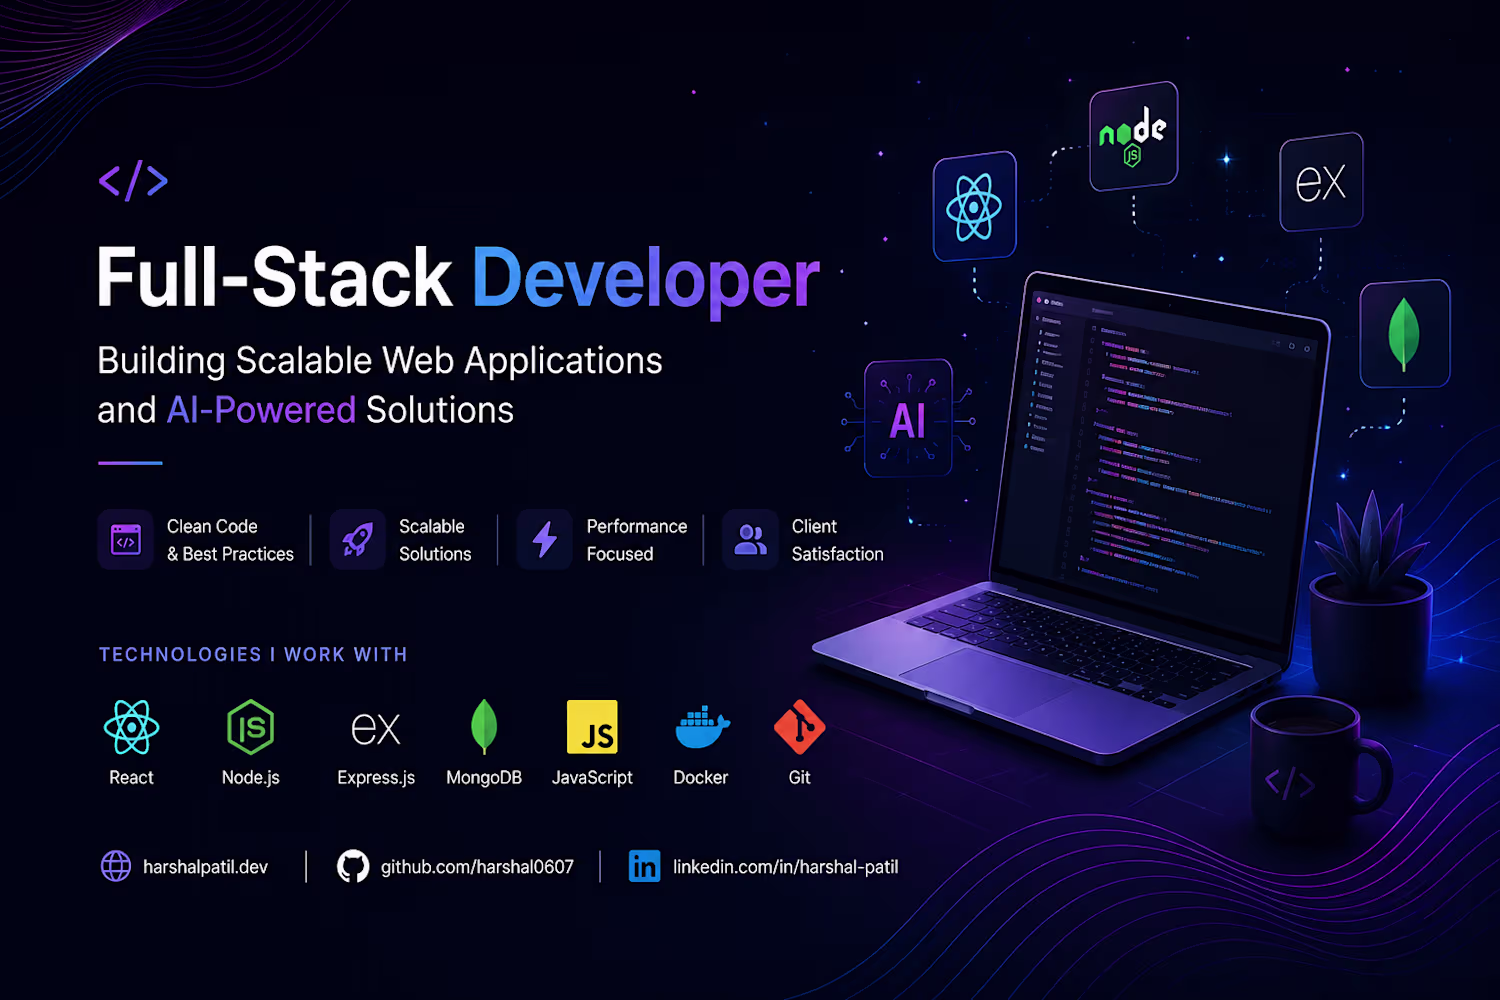Open the github.com/harshal0607 link
1500x1000 pixels.
point(477,867)
